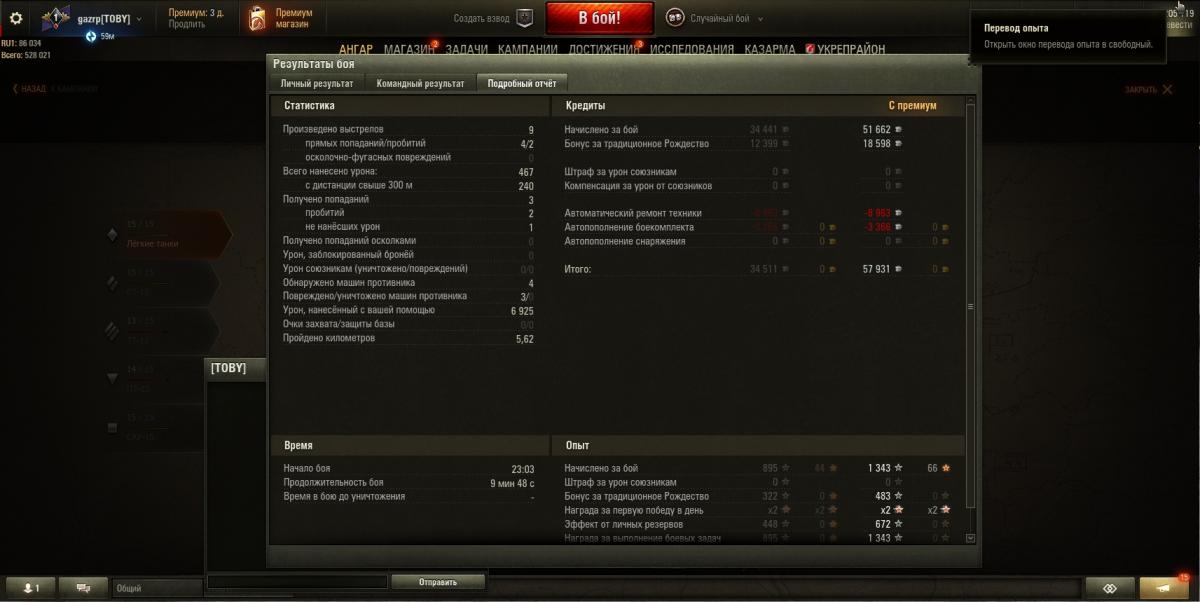
Task: Open the МАГАЗИН menu item
Action: 408,49
